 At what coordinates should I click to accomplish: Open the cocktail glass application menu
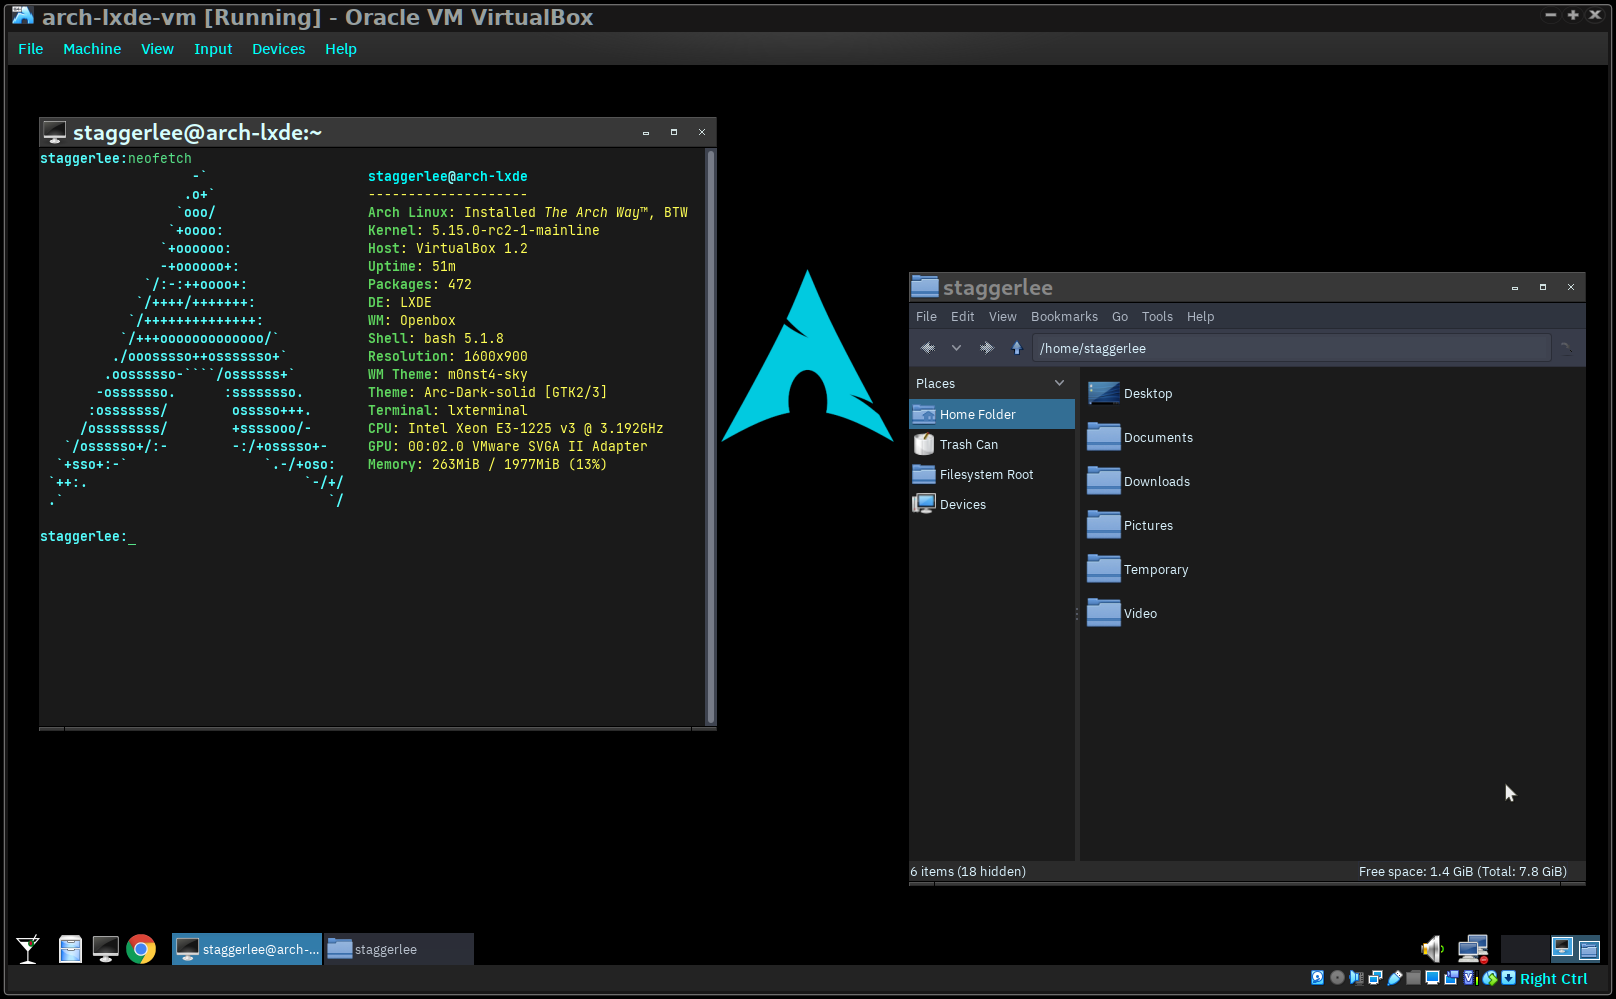click(28, 949)
